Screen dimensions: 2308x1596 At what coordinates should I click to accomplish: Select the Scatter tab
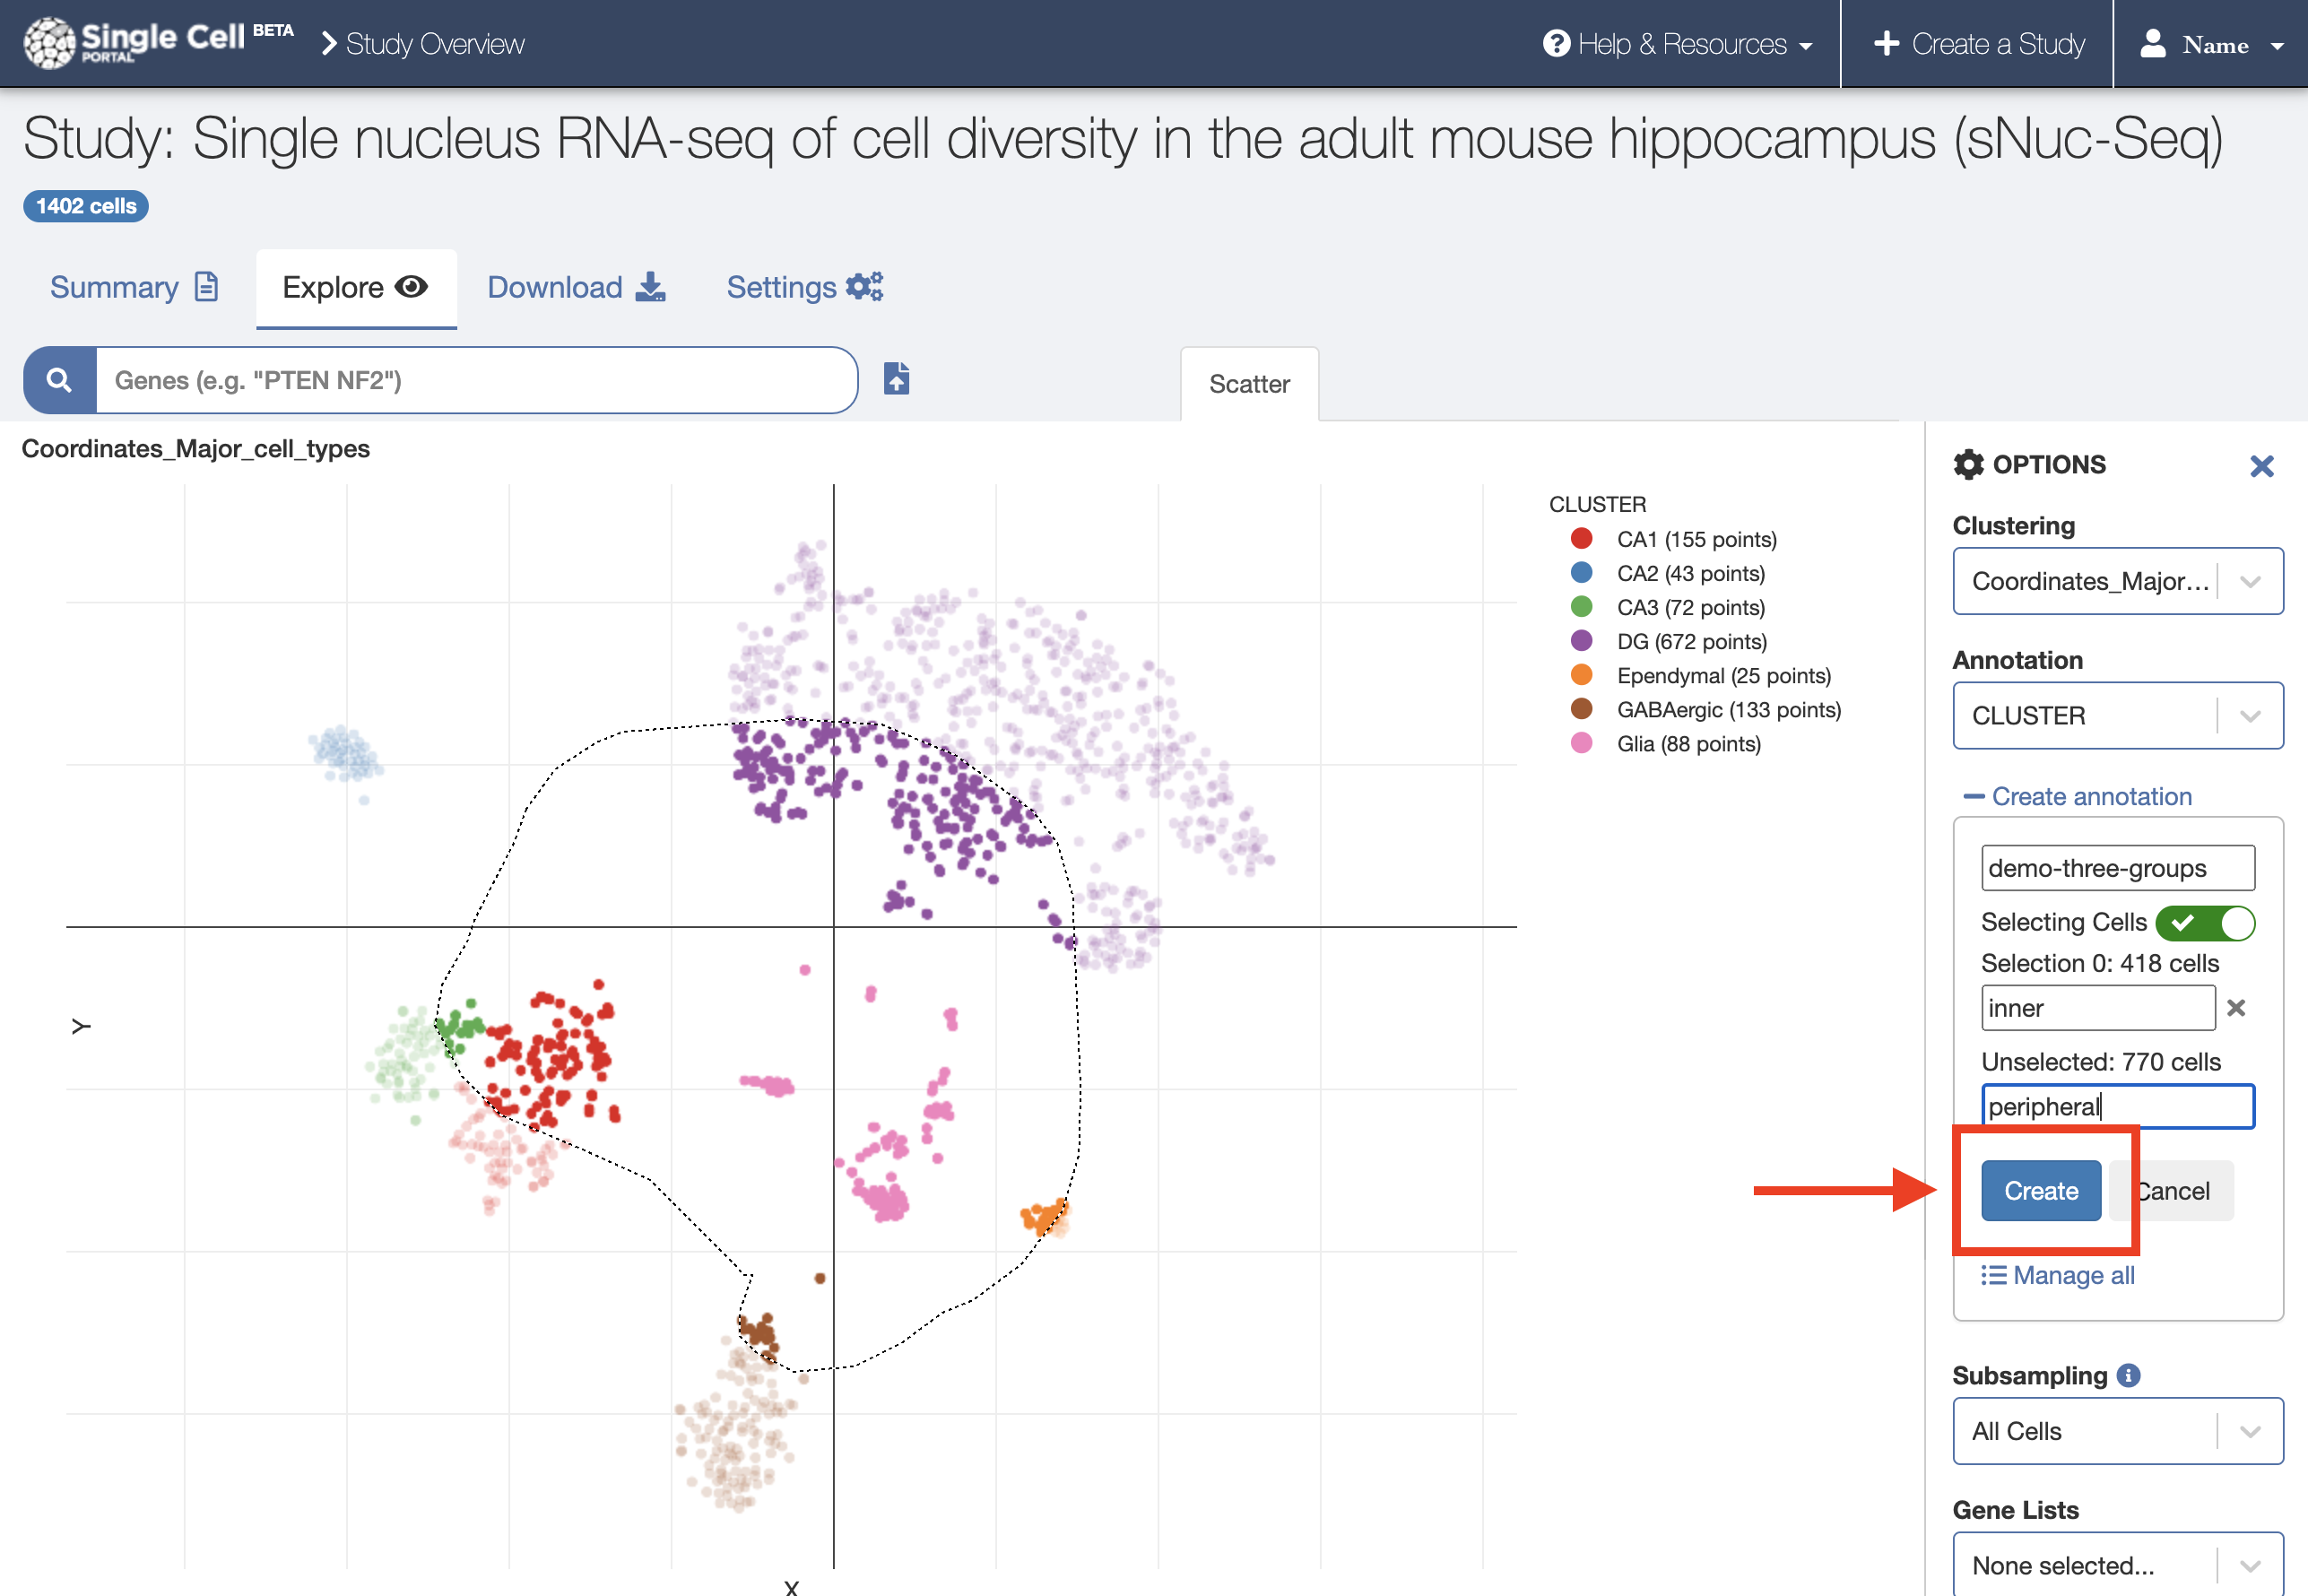(x=1249, y=383)
